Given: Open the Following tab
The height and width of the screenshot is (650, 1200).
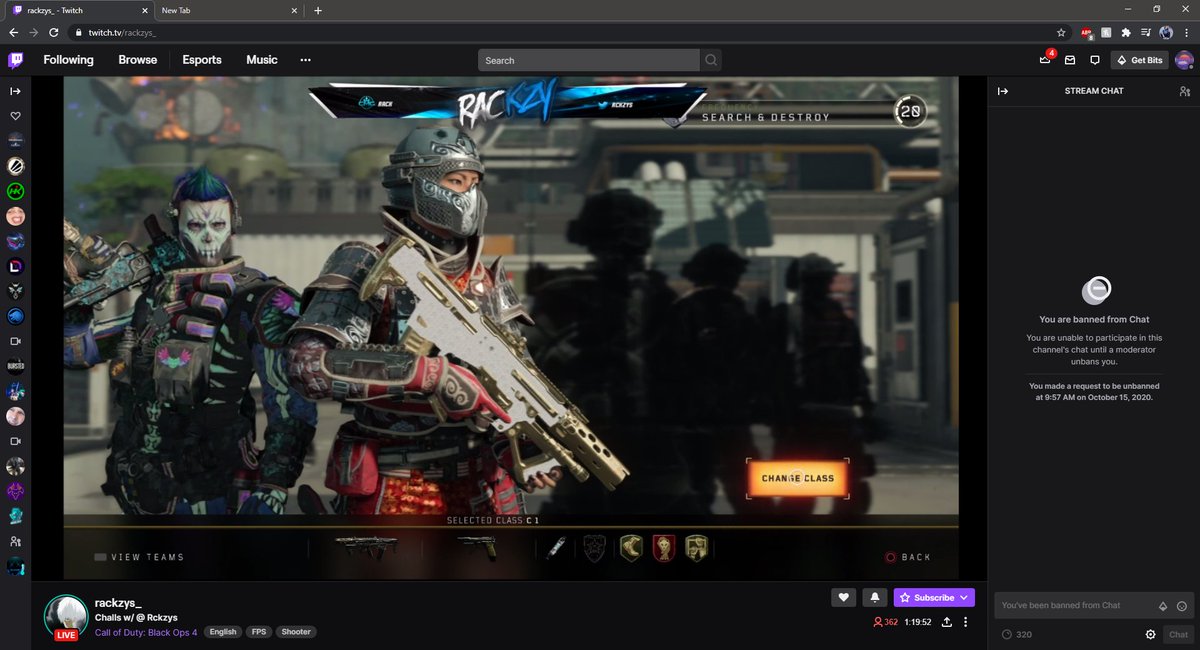Looking at the screenshot, I should pos(68,60).
